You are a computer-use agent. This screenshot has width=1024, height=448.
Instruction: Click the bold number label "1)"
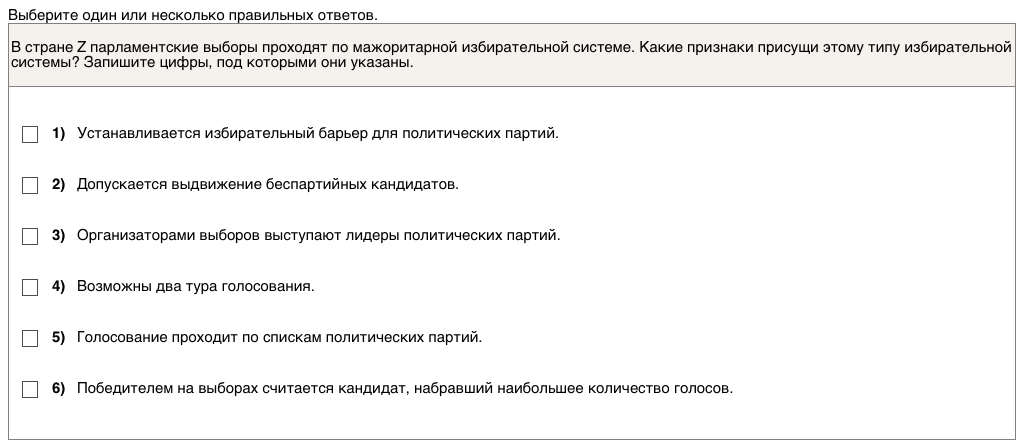click(58, 133)
